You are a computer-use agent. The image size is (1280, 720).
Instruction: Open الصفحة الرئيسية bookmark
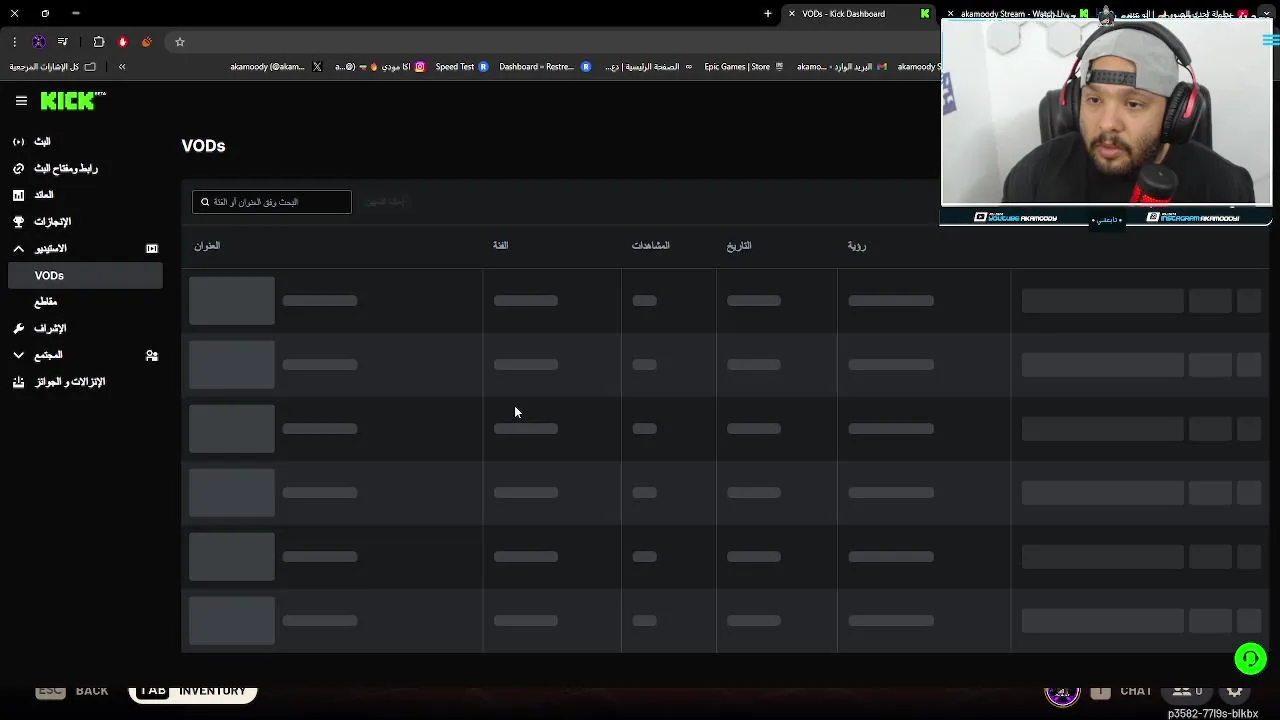[648, 67]
